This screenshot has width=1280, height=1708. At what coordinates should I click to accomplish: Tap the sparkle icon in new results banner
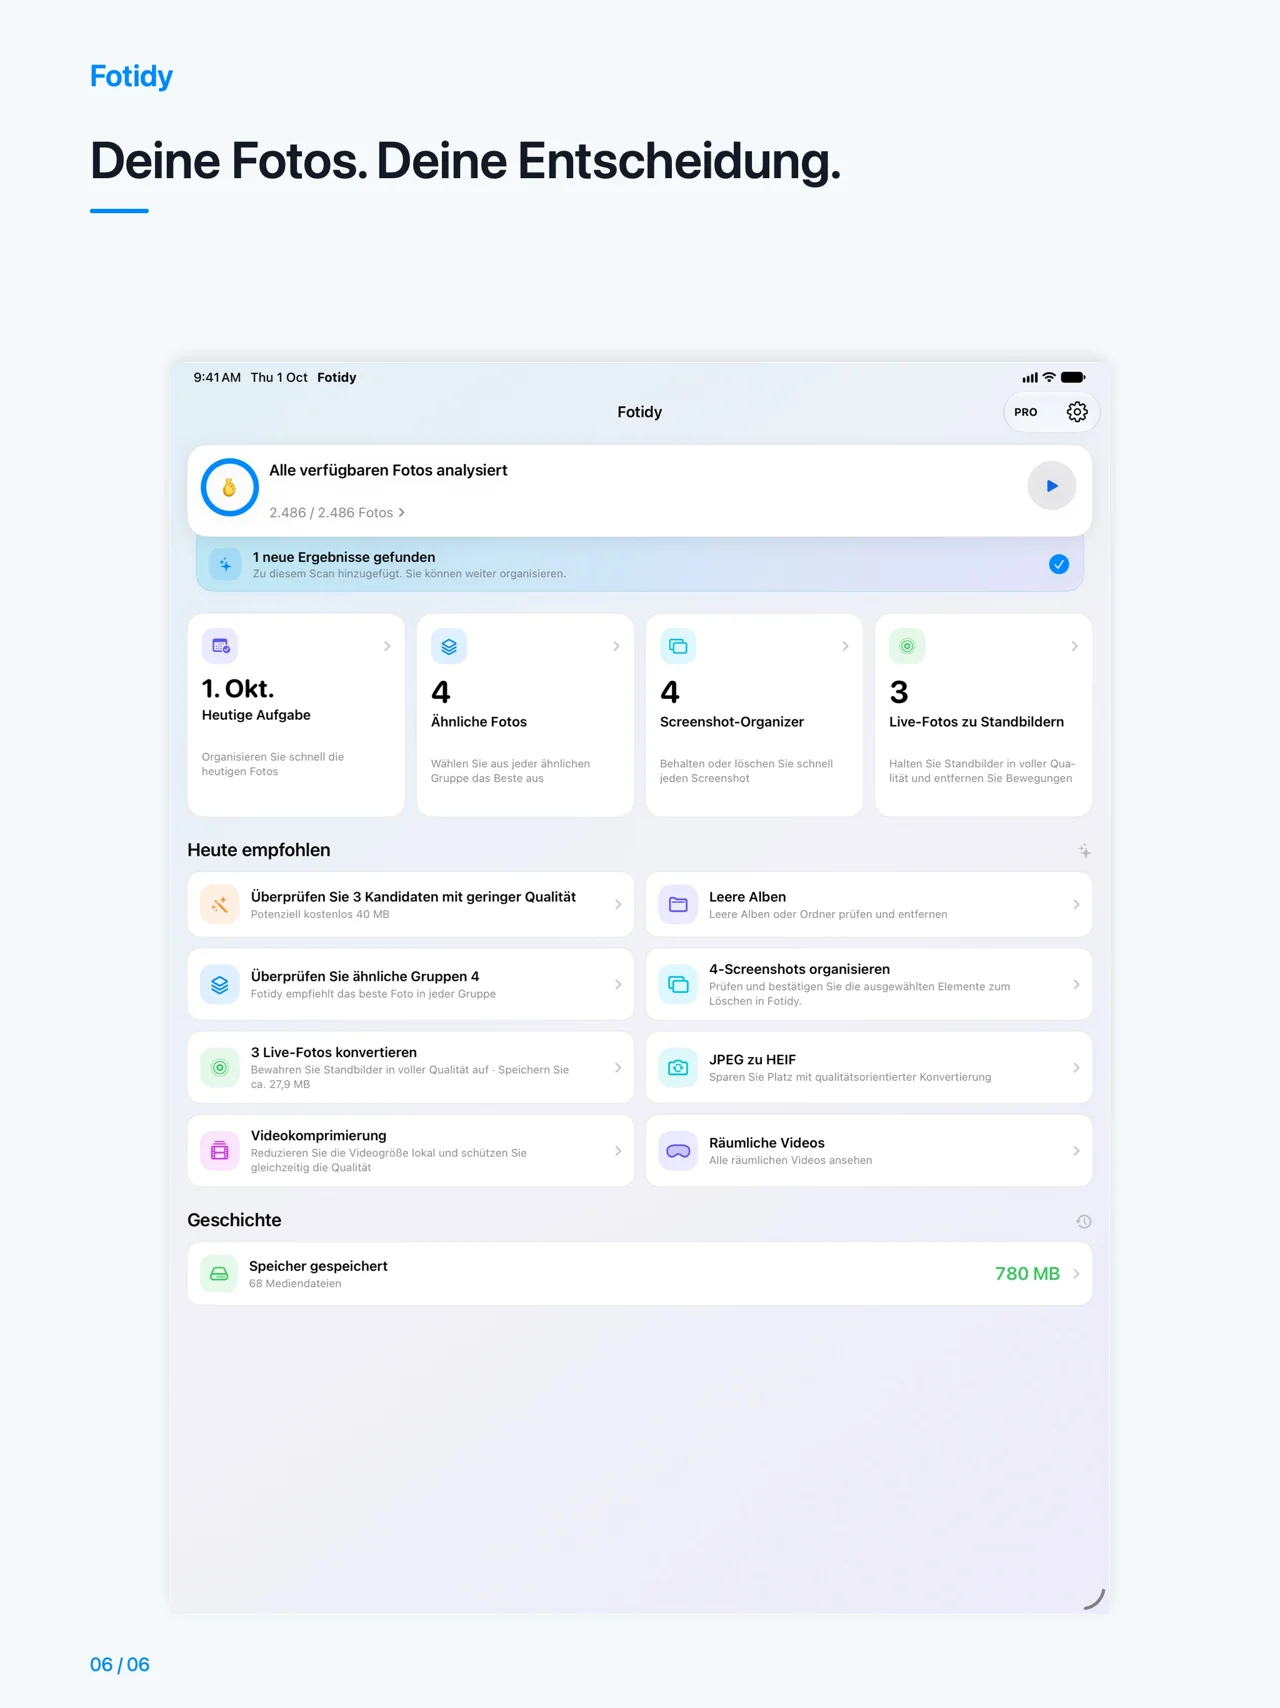[226, 564]
